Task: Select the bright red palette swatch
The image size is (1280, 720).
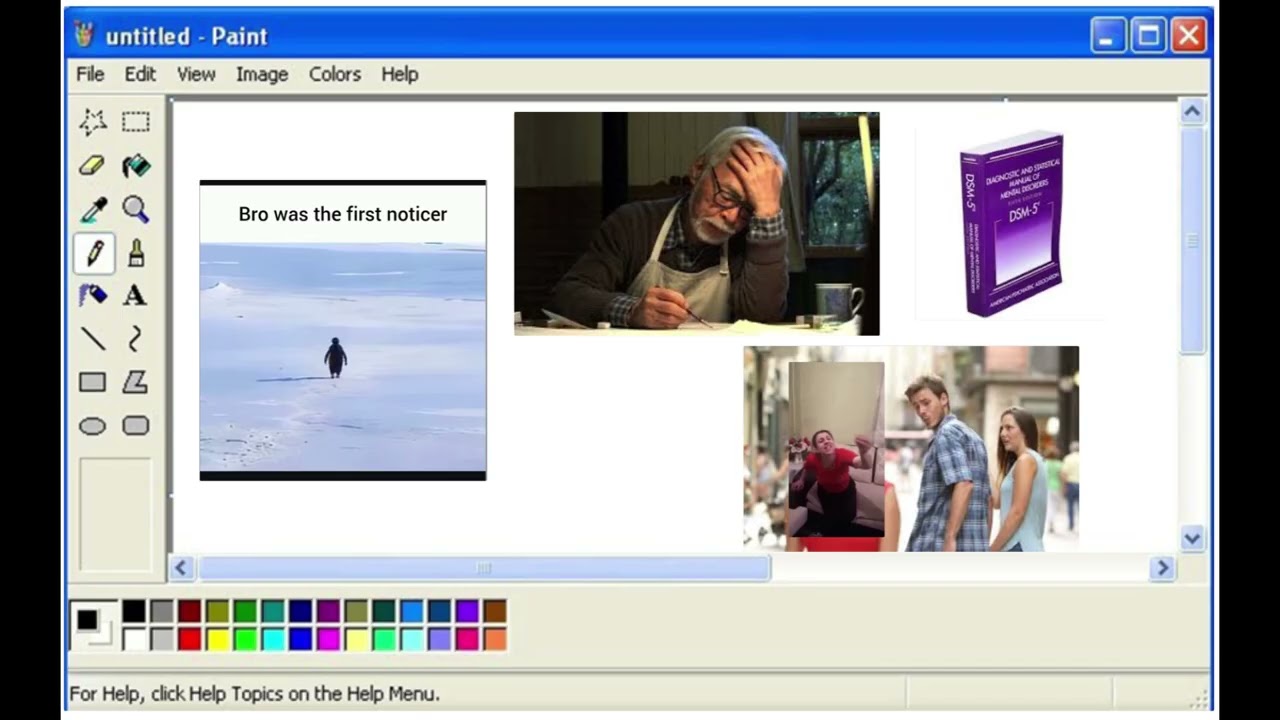Action: (x=190, y=638)
